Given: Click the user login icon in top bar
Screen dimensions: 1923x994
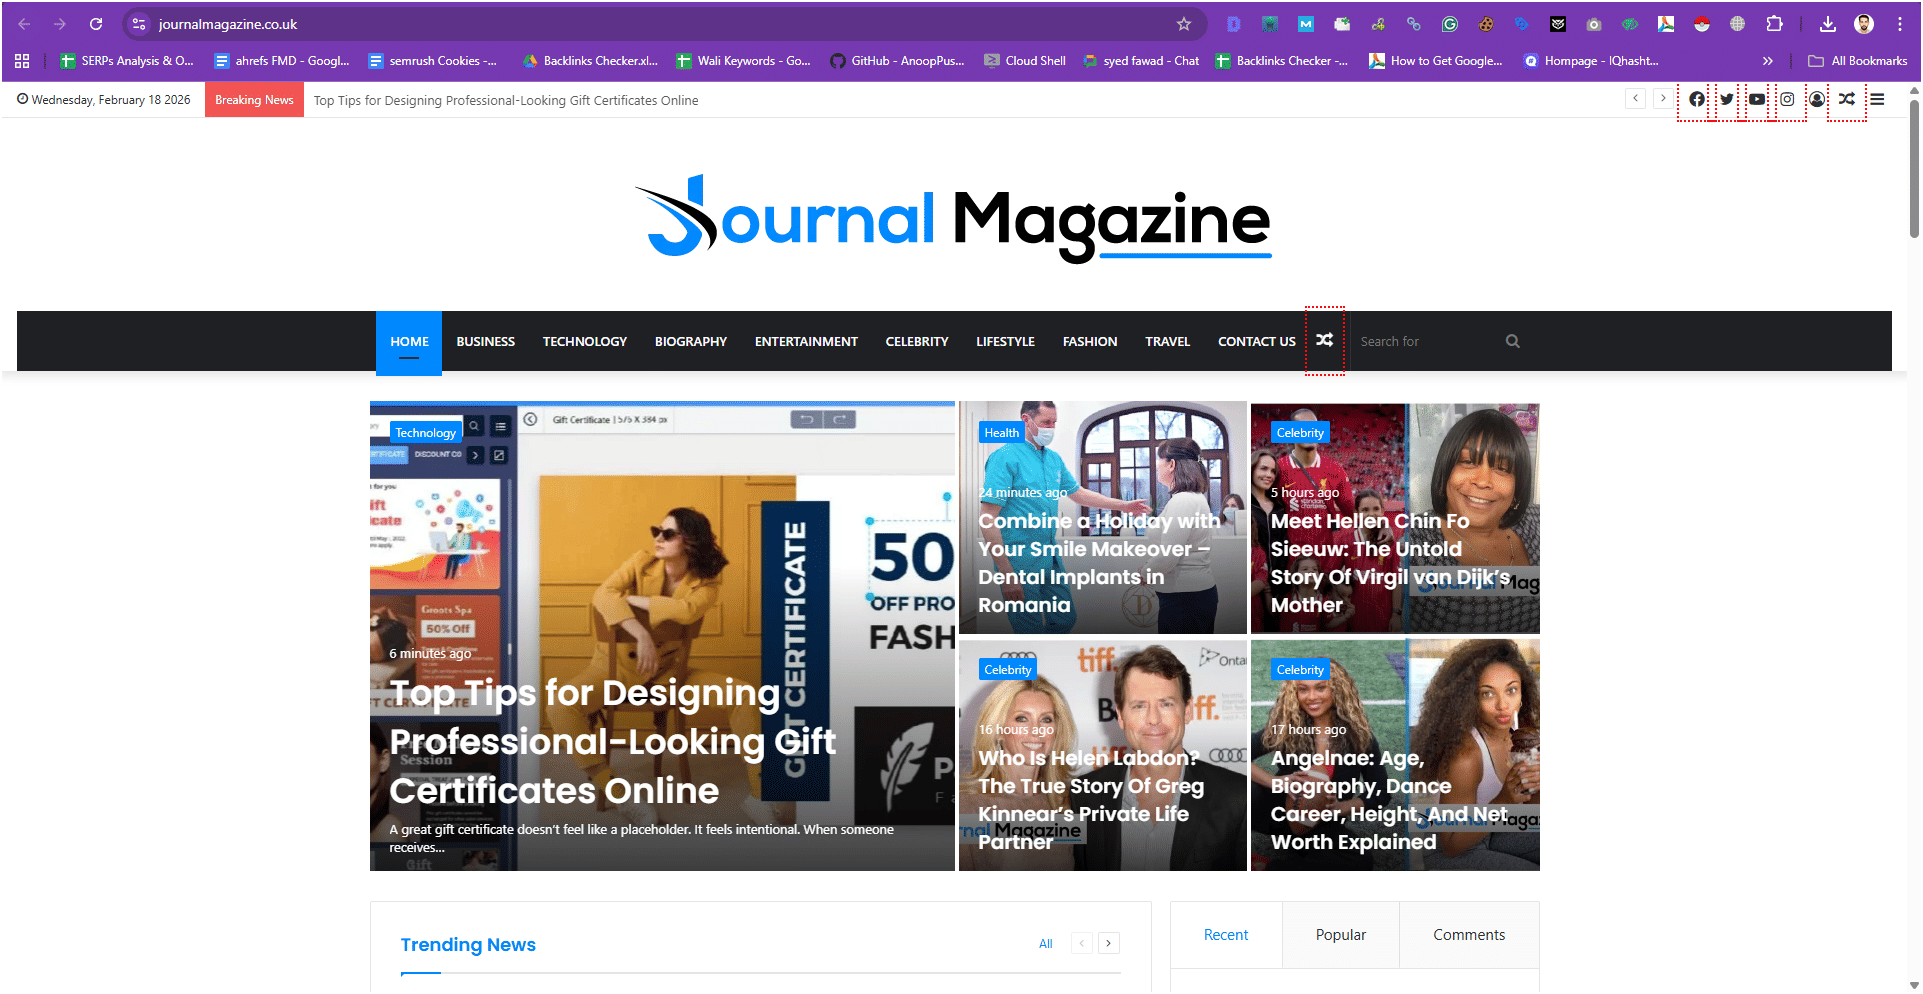Looking at the screenshot, I should pyautogui.click(x=1817, y=99).
